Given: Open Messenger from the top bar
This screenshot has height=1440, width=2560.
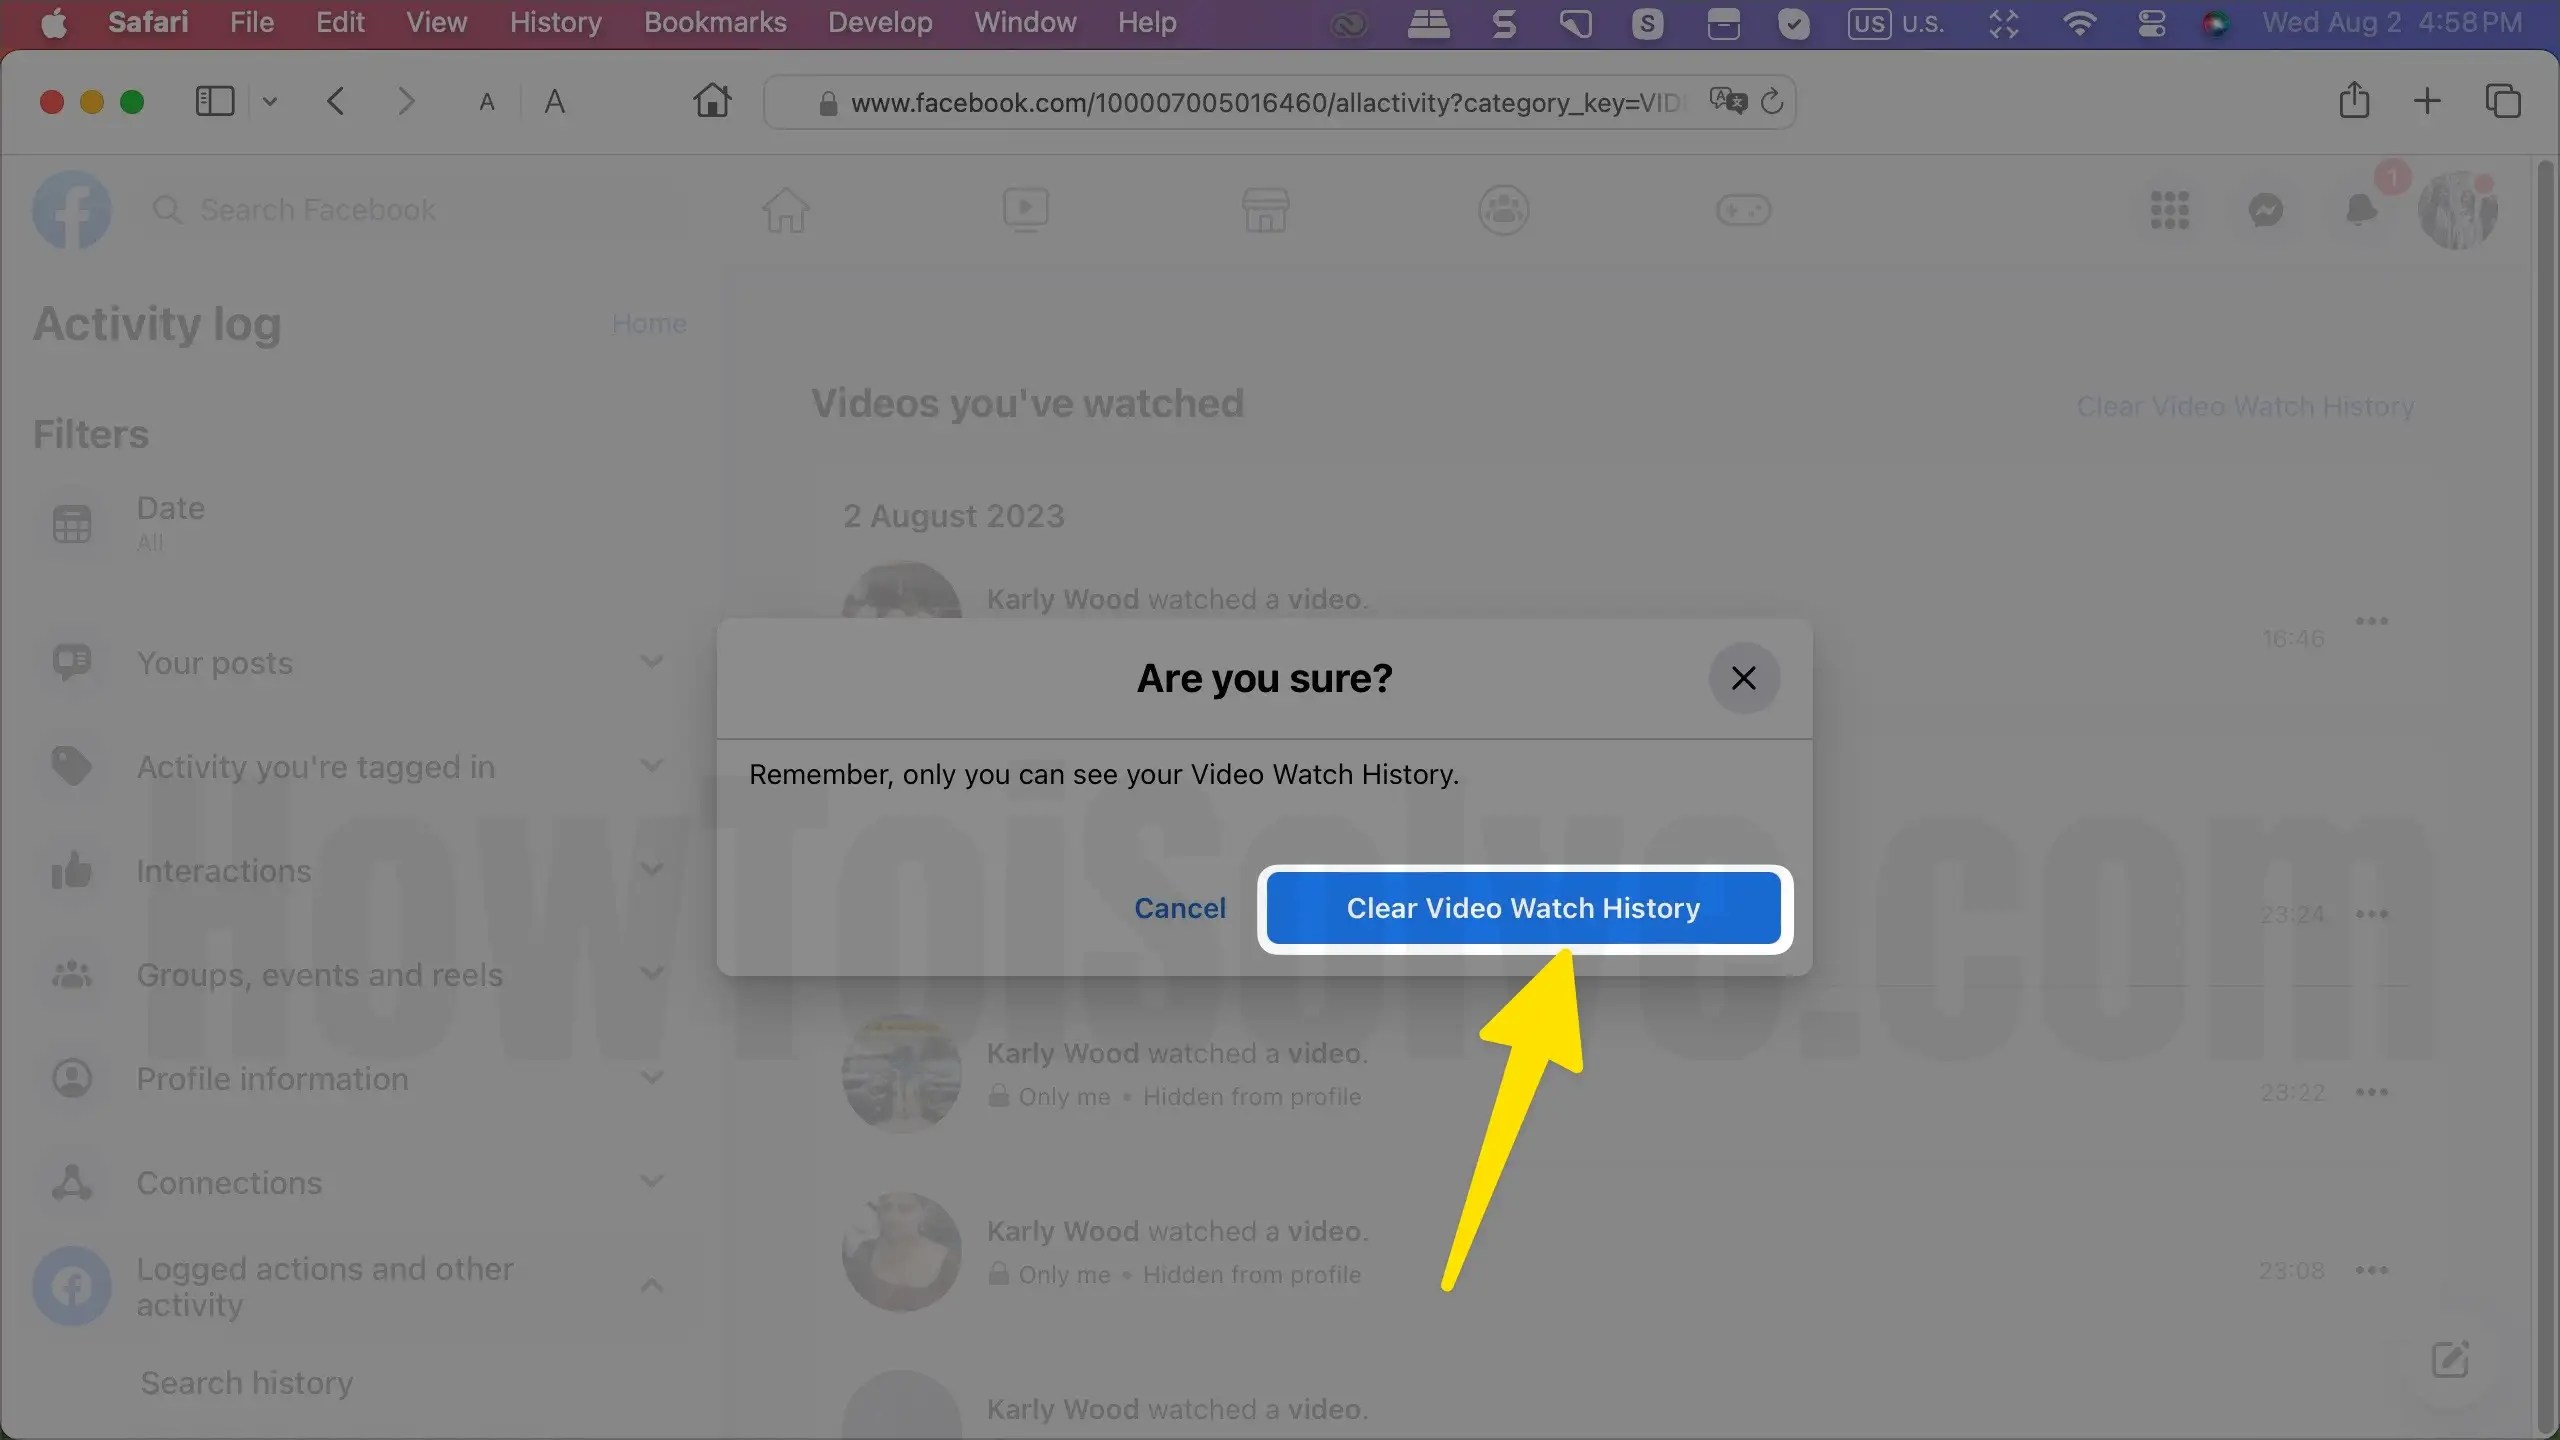Looking at the screenshot, I should coord(2266,210).
